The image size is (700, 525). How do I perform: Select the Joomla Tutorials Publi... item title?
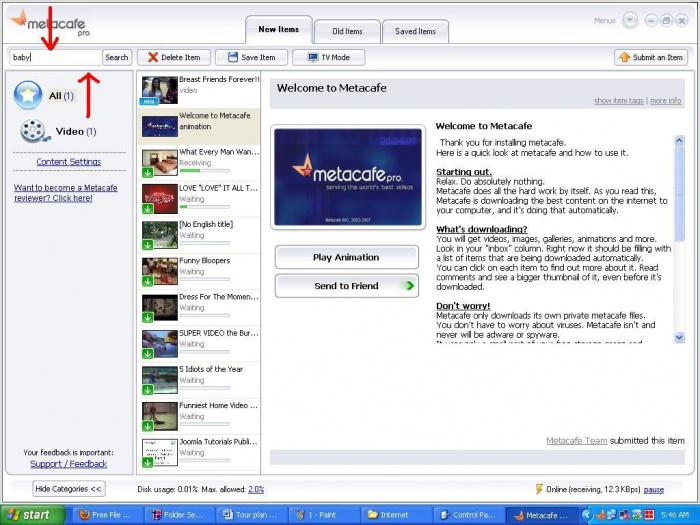click(x=218, y=442)
